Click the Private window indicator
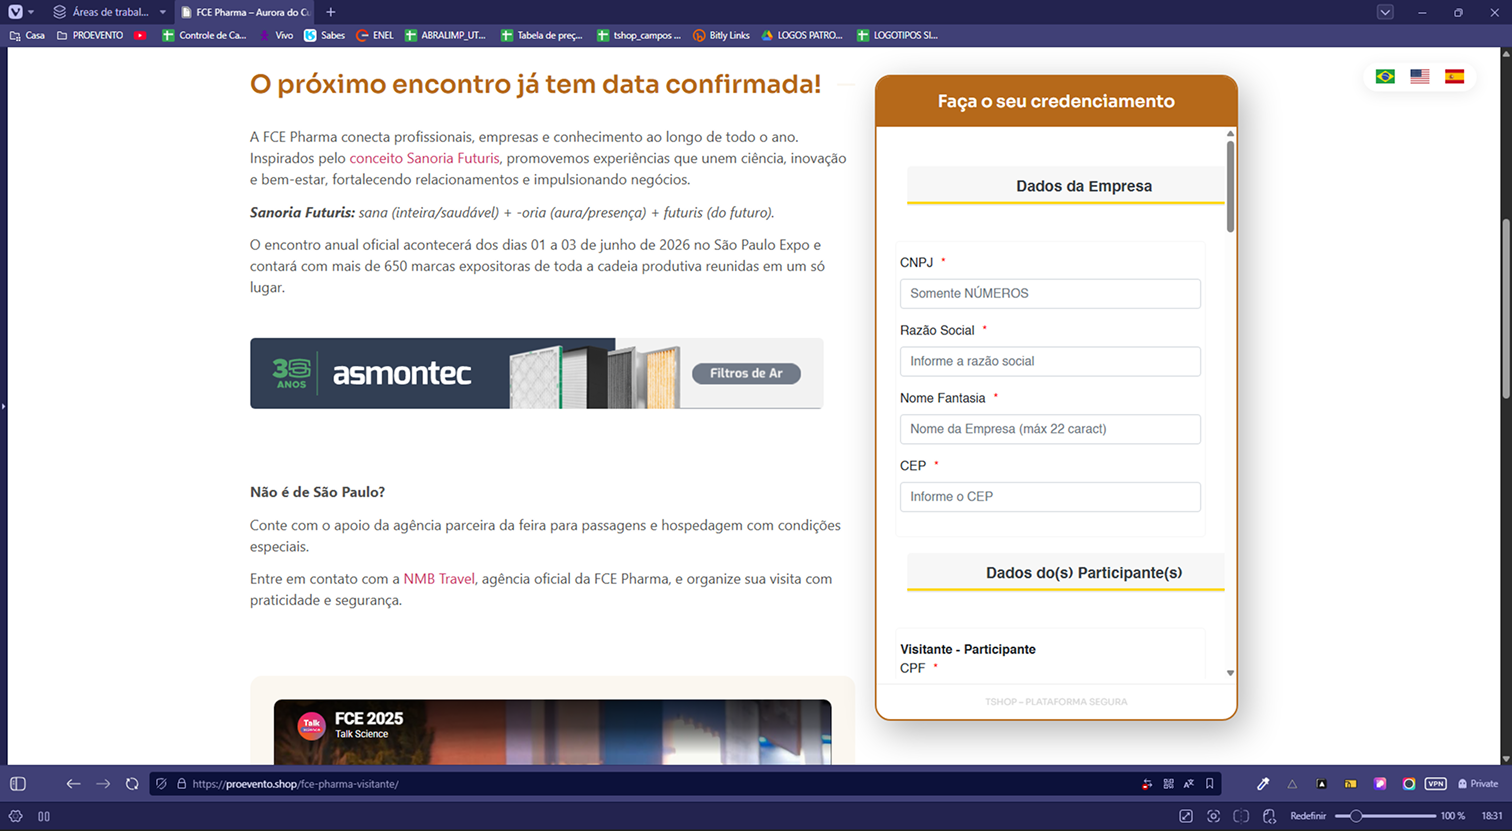Viewport: 1512px width, 831px height. point(1478,784)
